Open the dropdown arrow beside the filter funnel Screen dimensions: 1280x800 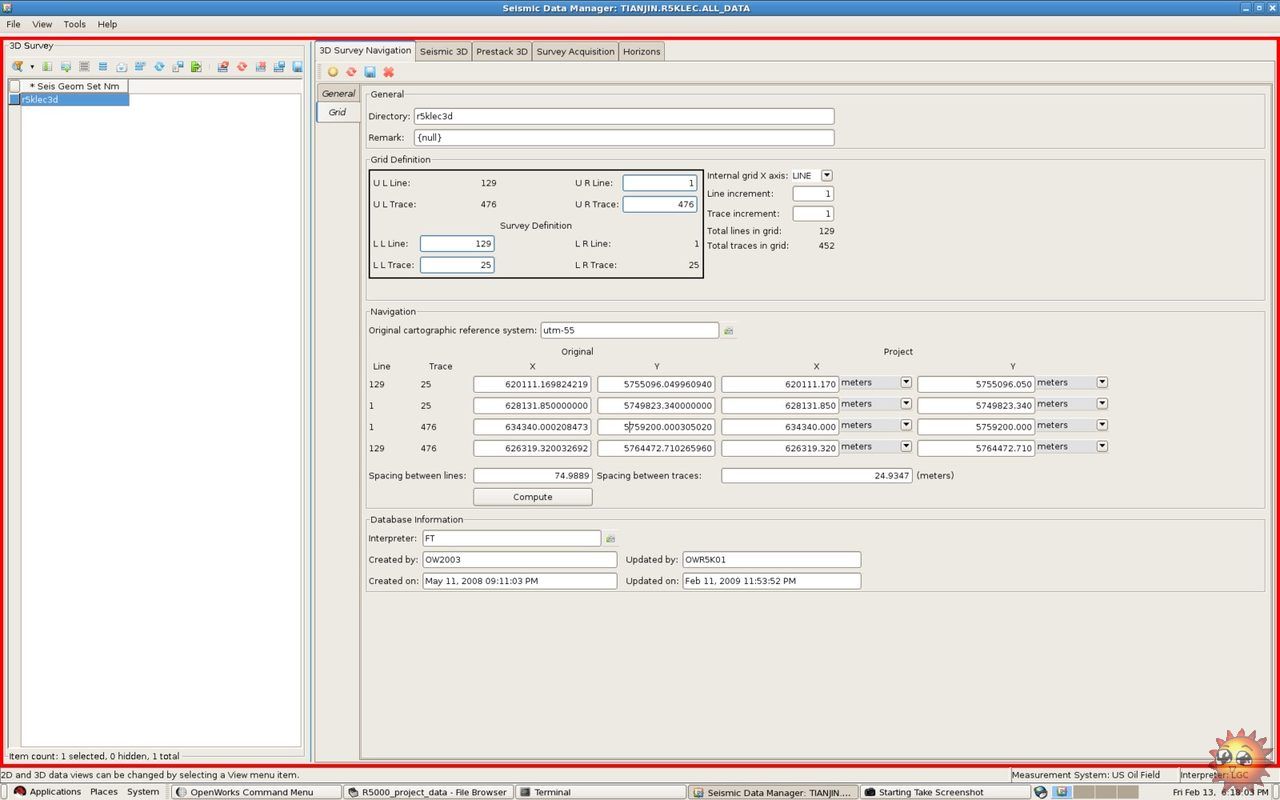pyautogui.click(x=32, y=67)
